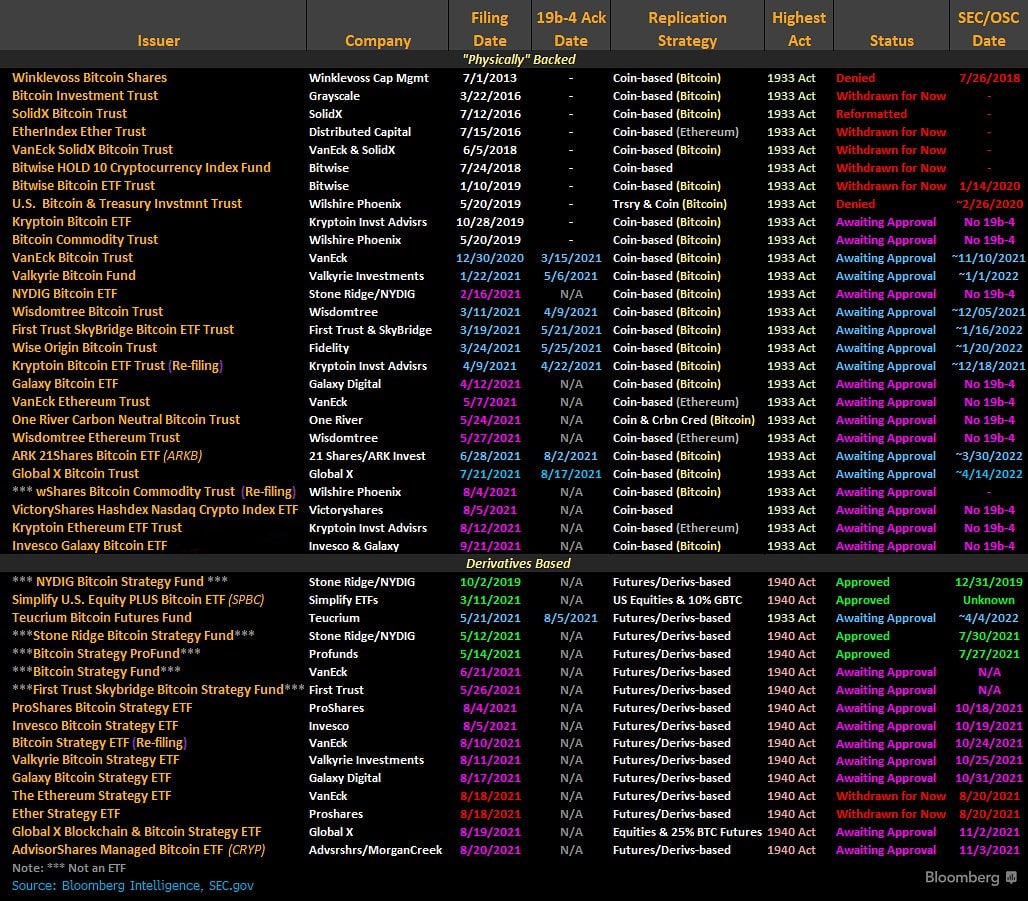The height and width of the screenshot is (901, 1028).
Task: Select Galaxy Bitcoin ETF issuer
Action: [65, 384]
